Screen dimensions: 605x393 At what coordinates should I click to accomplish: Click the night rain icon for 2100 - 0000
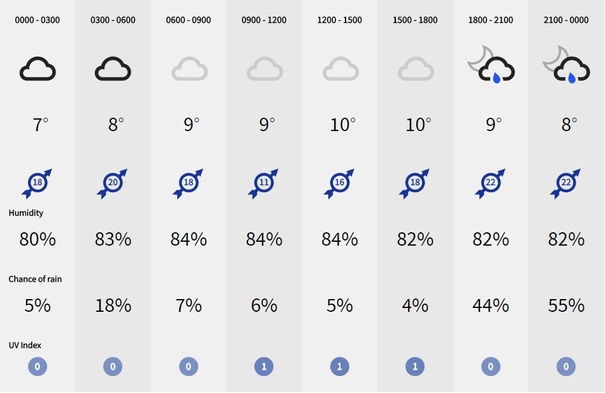566,64
